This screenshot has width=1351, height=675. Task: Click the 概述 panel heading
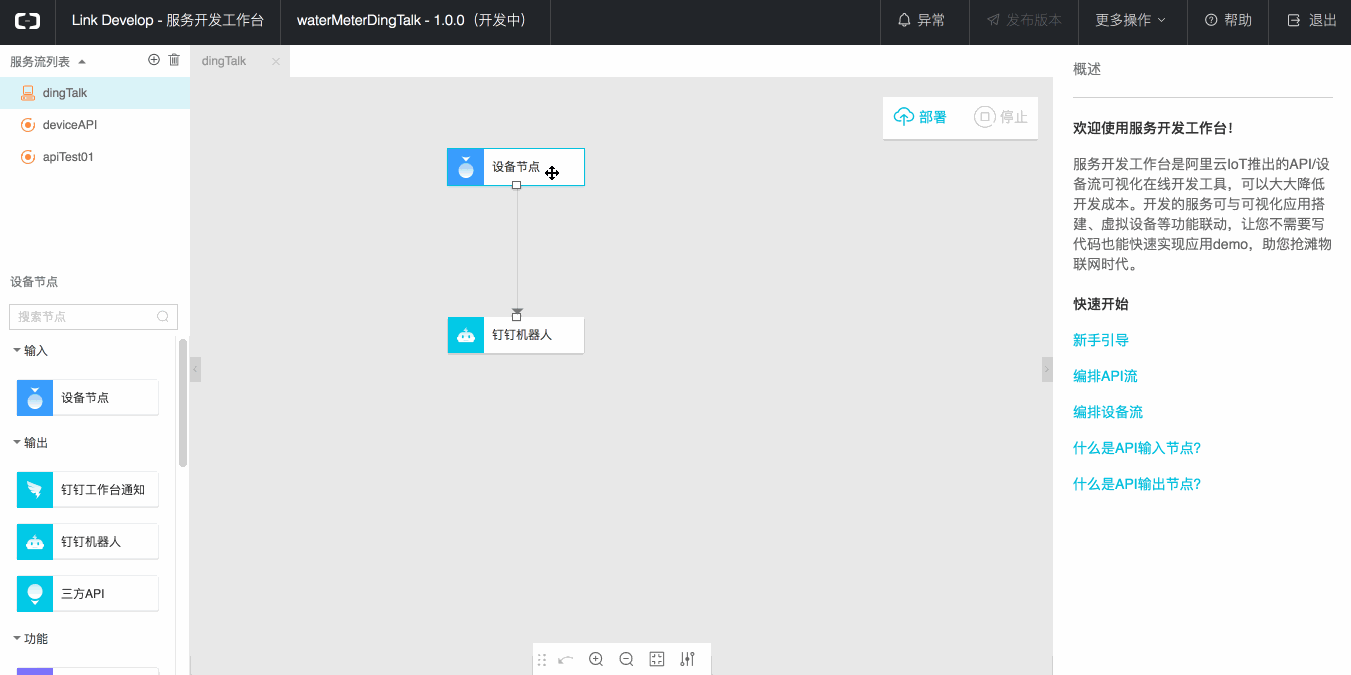[x=1087, y=69]
